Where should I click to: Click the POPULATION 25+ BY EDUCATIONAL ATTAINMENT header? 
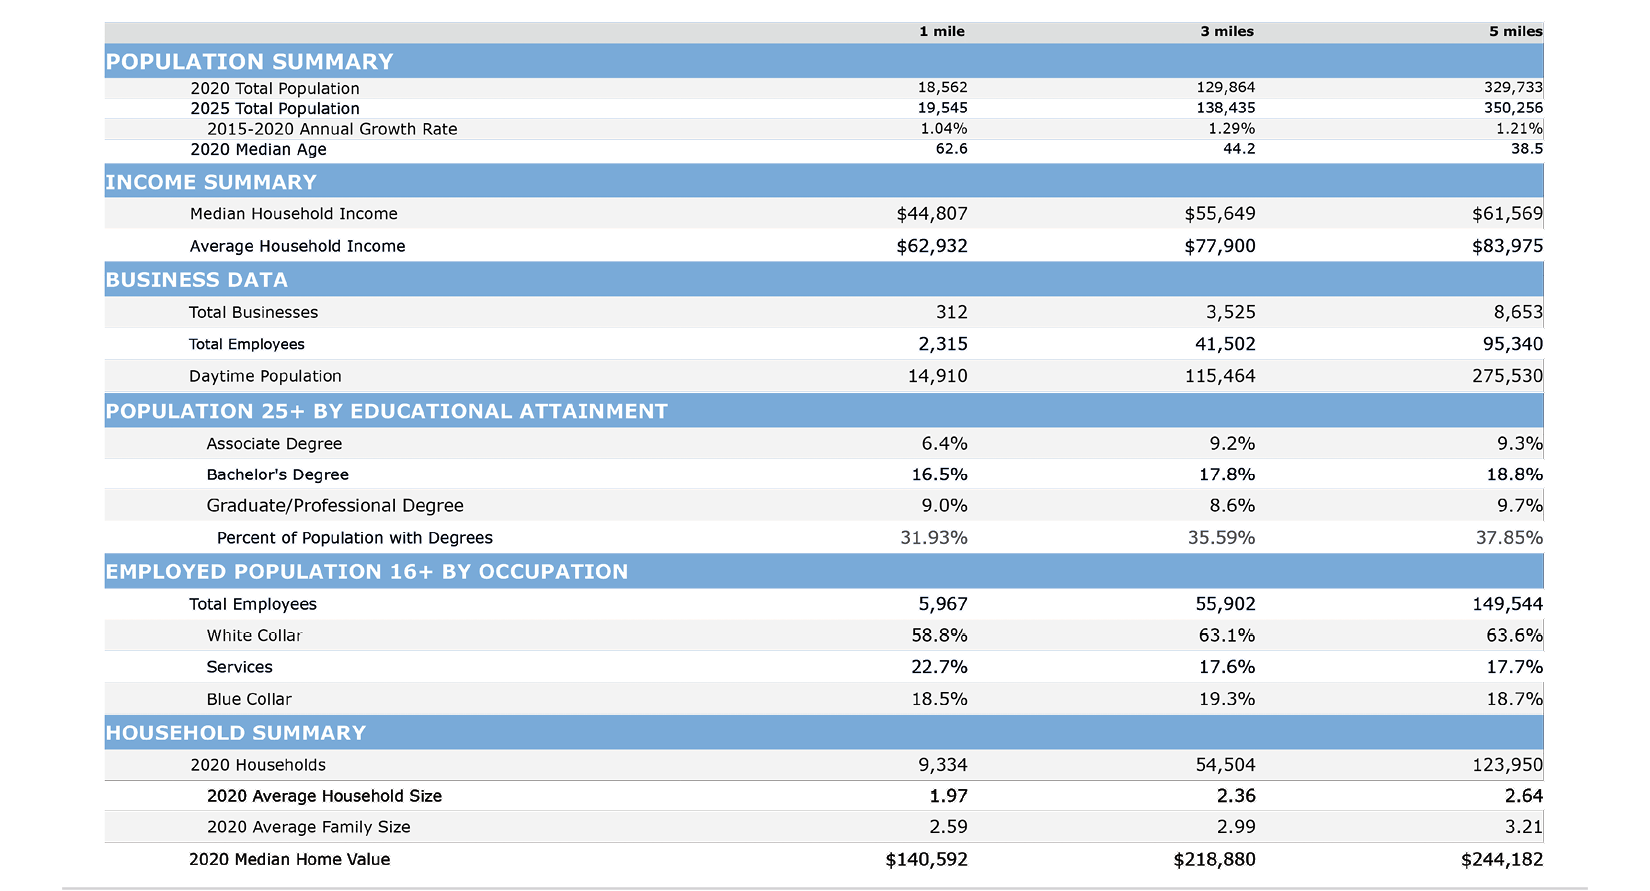tap(386, 411)
